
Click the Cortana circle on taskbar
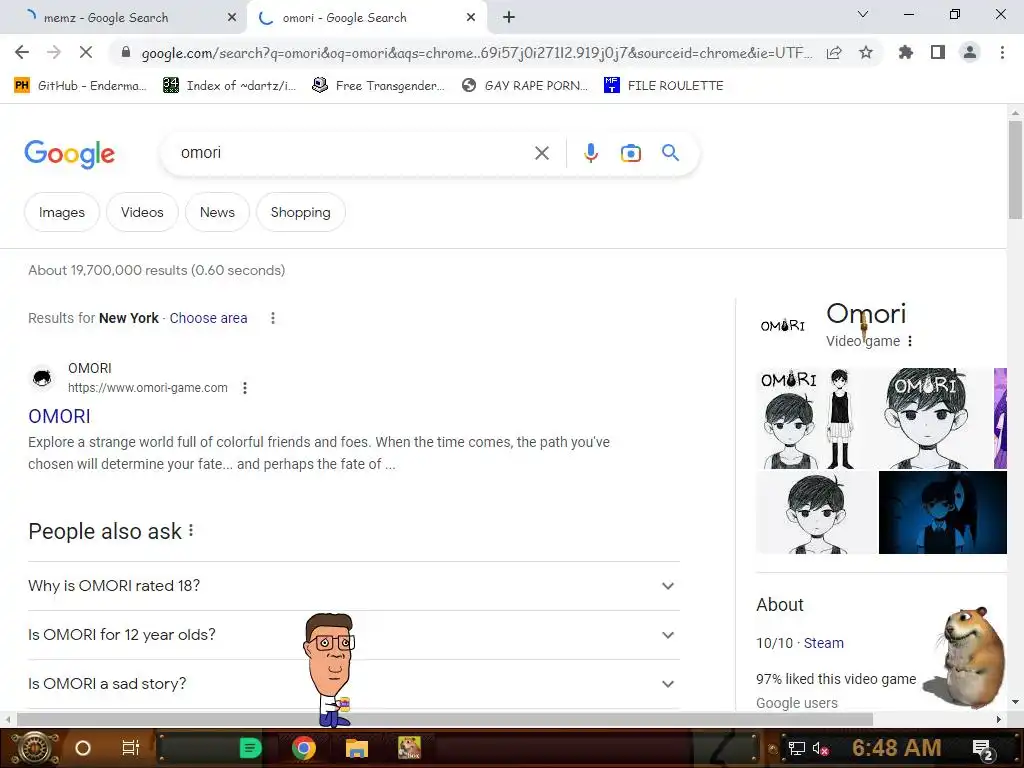point(83,748)
